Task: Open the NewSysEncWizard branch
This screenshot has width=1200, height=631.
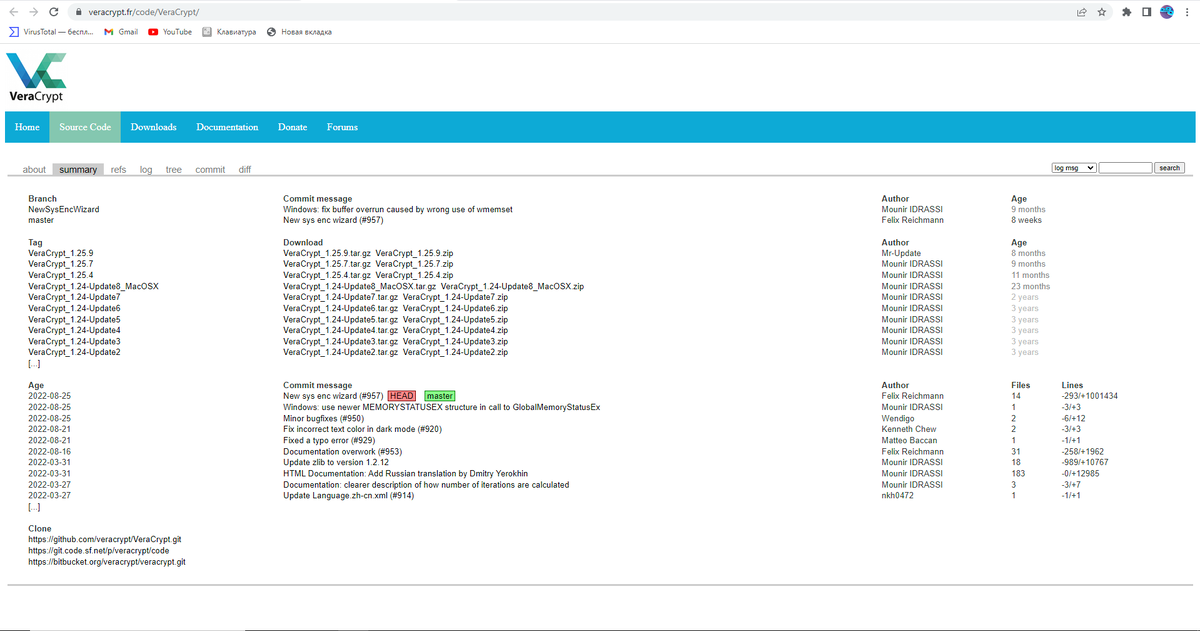Action: pyautogui.click(x=64, y=210)
